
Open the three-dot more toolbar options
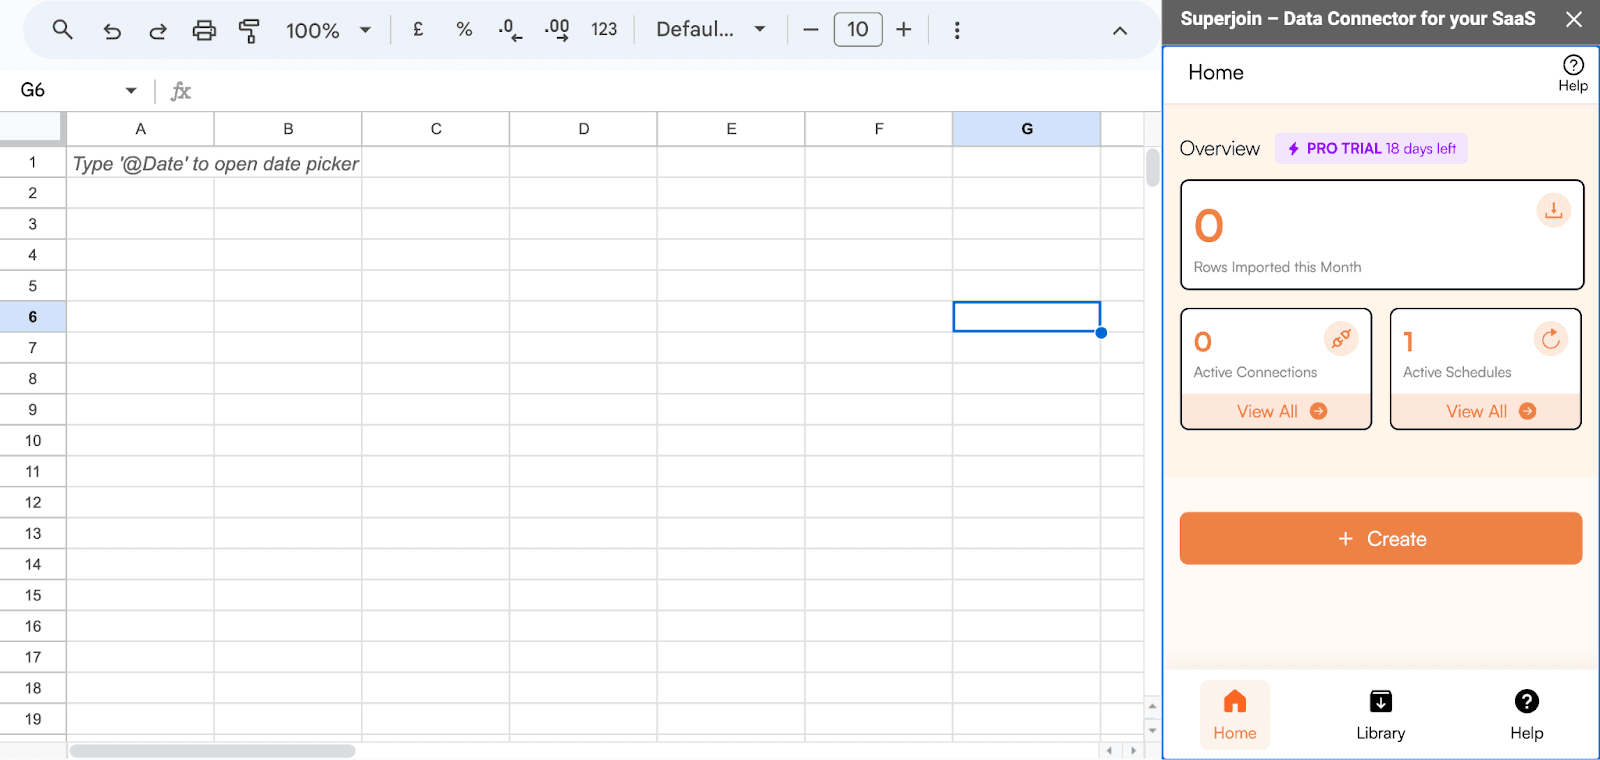coord(957,30)
